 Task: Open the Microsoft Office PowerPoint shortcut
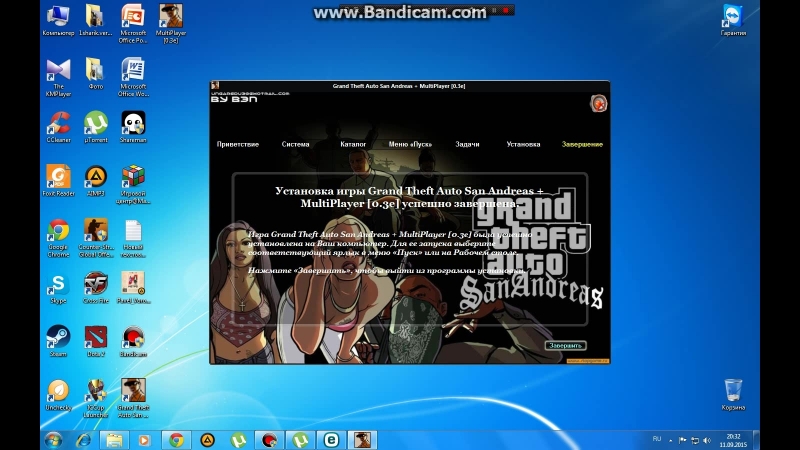(133, 23)
